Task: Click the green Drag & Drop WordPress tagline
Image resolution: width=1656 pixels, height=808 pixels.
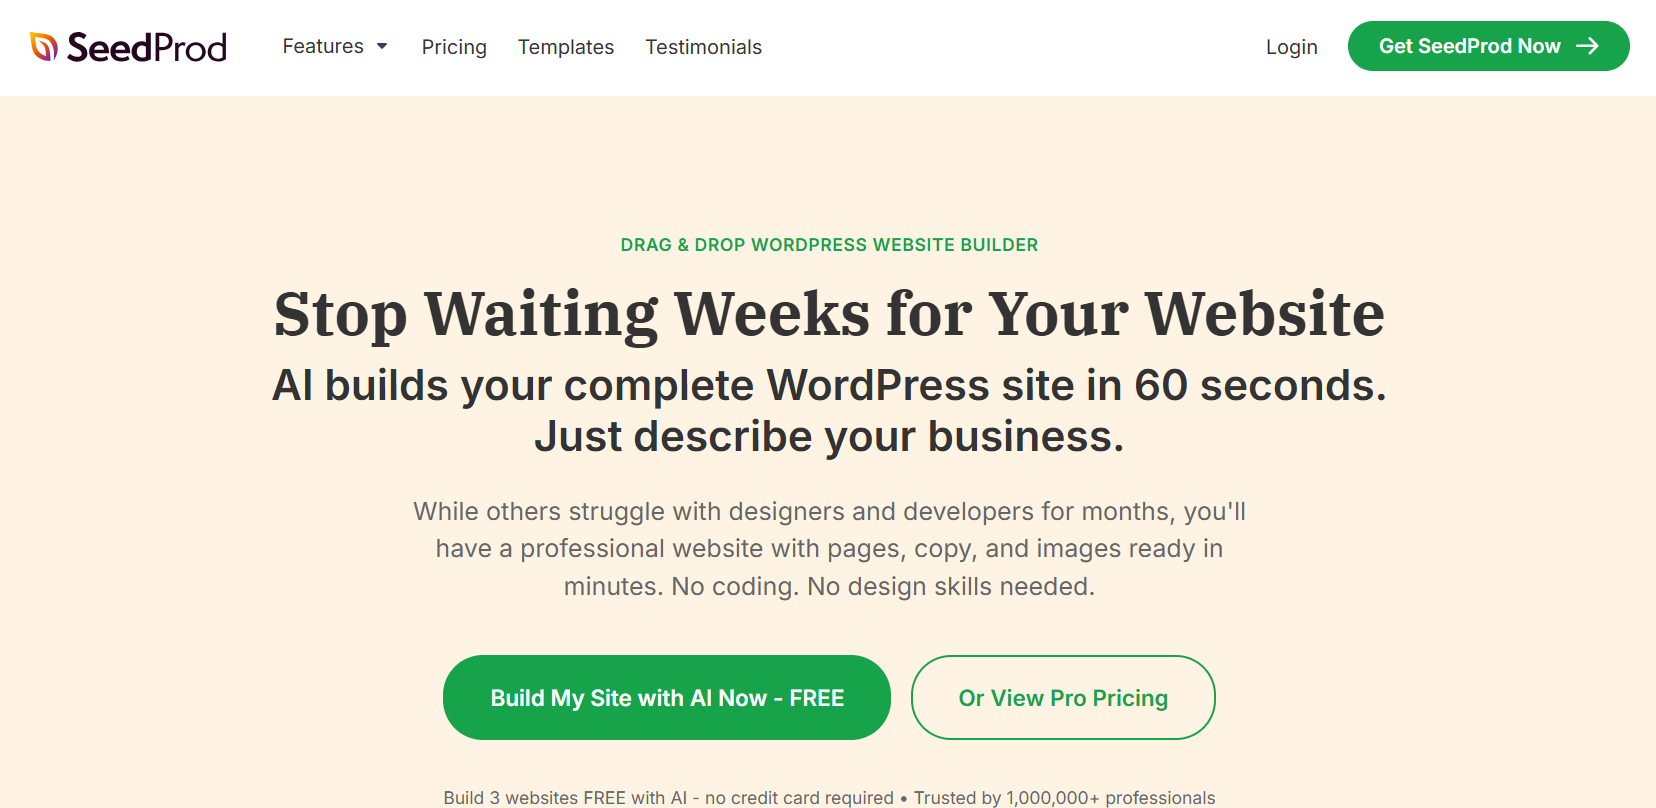Action: click(829, 245)
